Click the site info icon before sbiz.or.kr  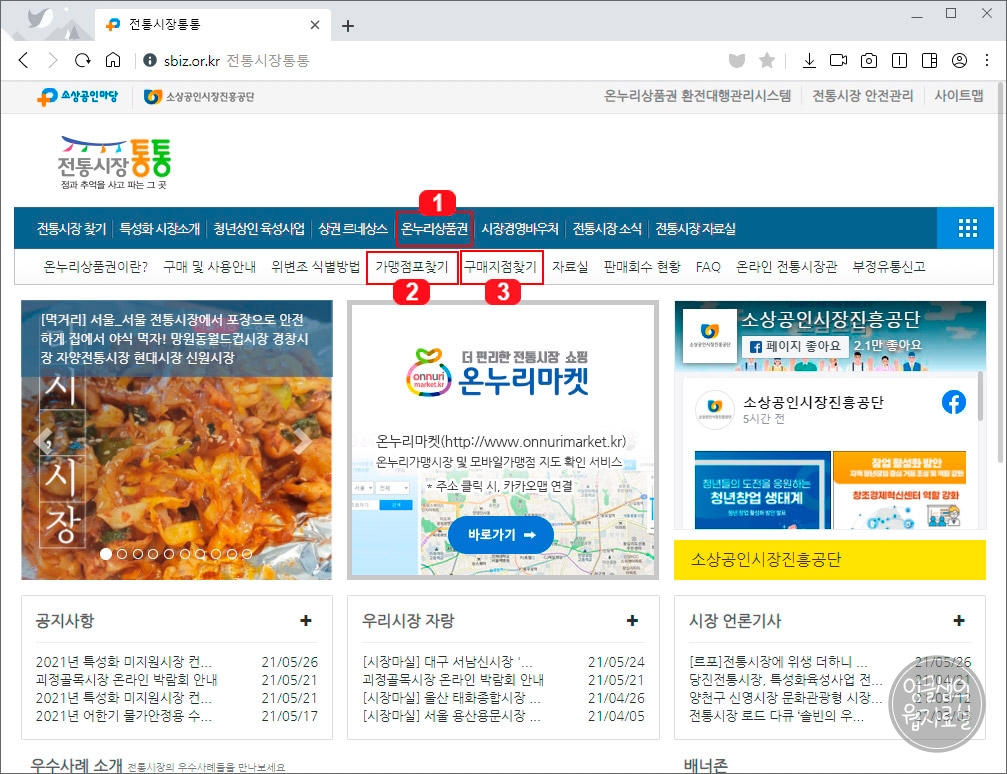tap(150, 60)
